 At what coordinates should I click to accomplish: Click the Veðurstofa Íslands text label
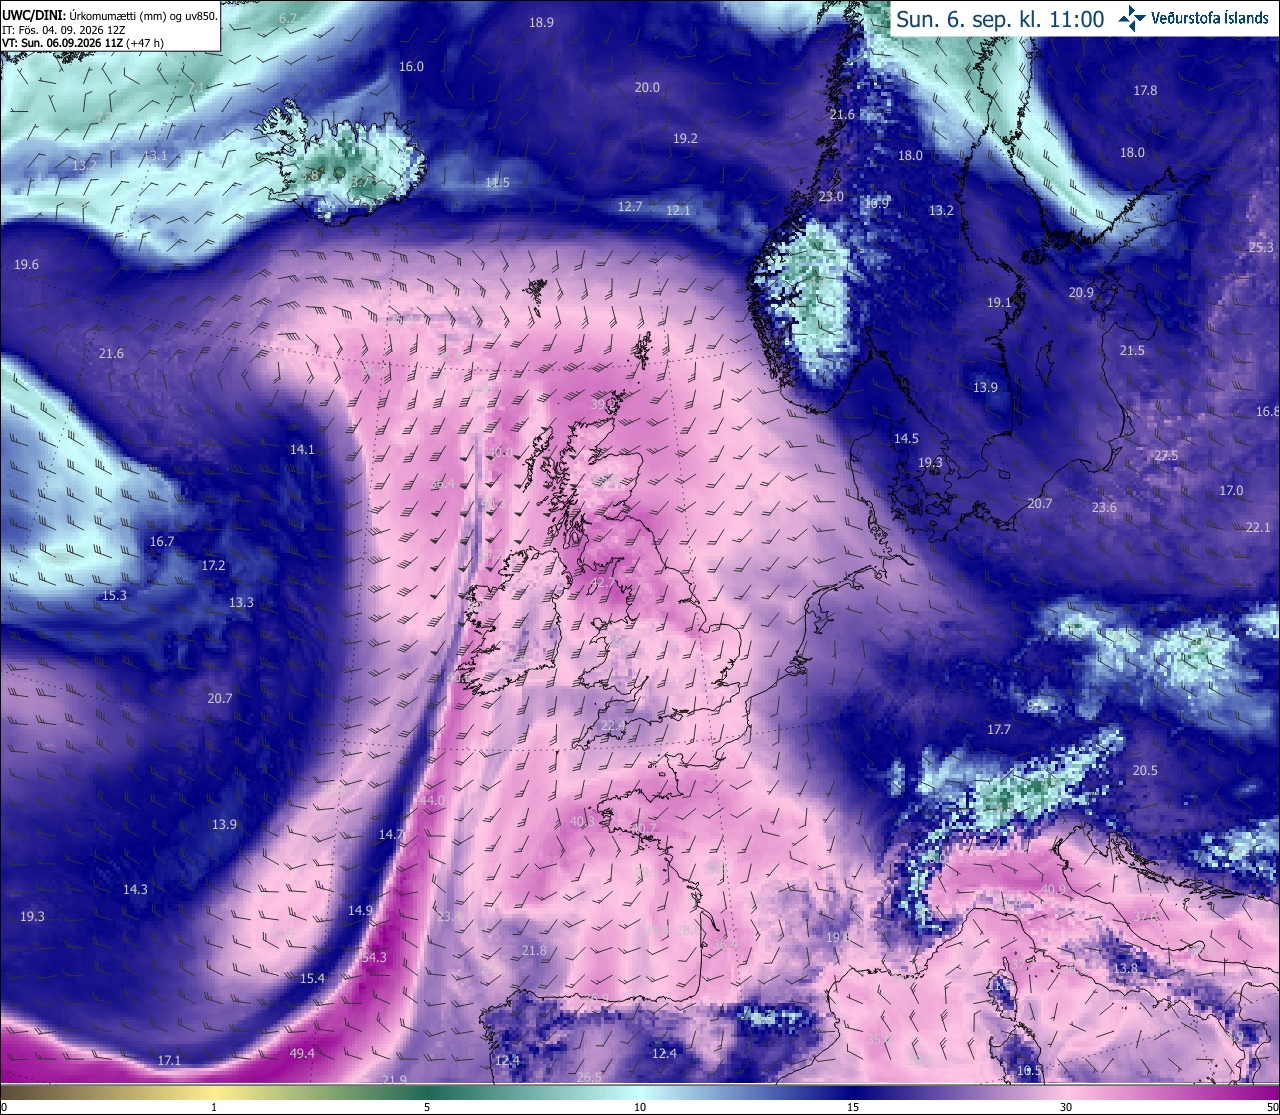(x=1210, y=19)
